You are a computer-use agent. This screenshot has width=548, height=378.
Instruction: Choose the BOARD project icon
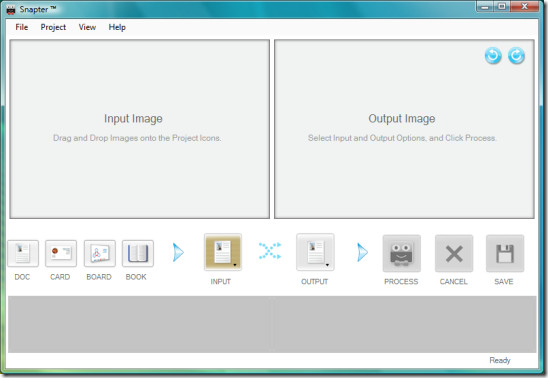[100, 253]
